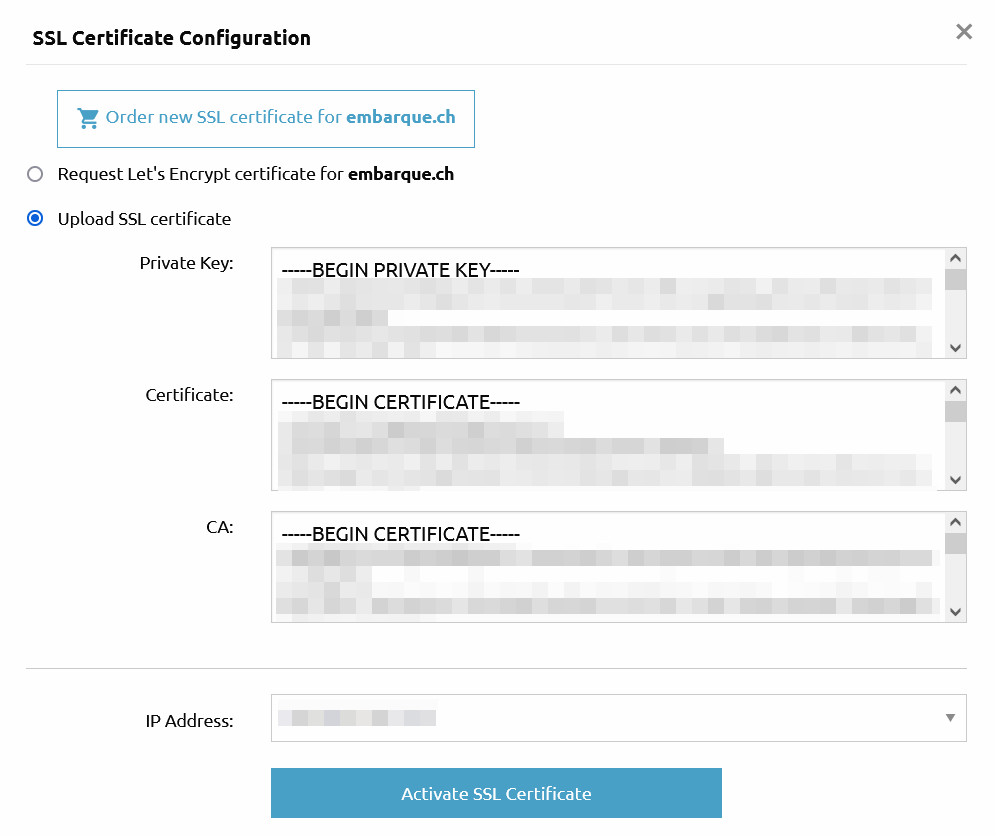995x837 pixels.
Task: Click the CA field scrollbar thumb
Action: [x=956, y=544]
